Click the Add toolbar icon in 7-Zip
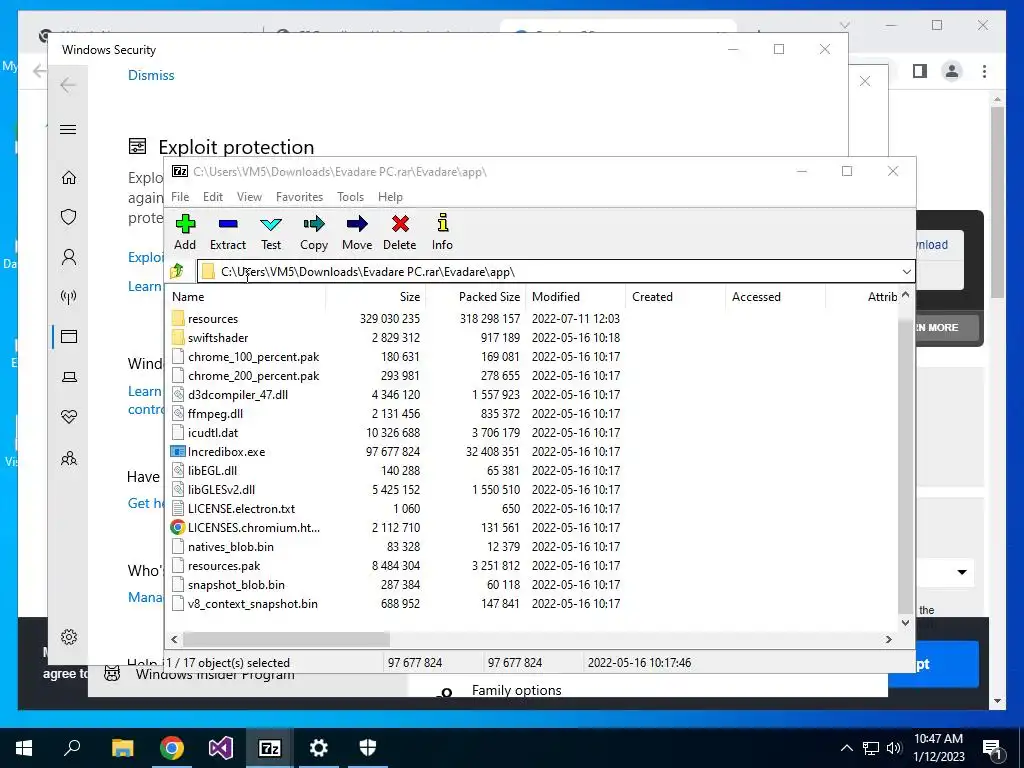1024x768 pixels. click(185, 232)
